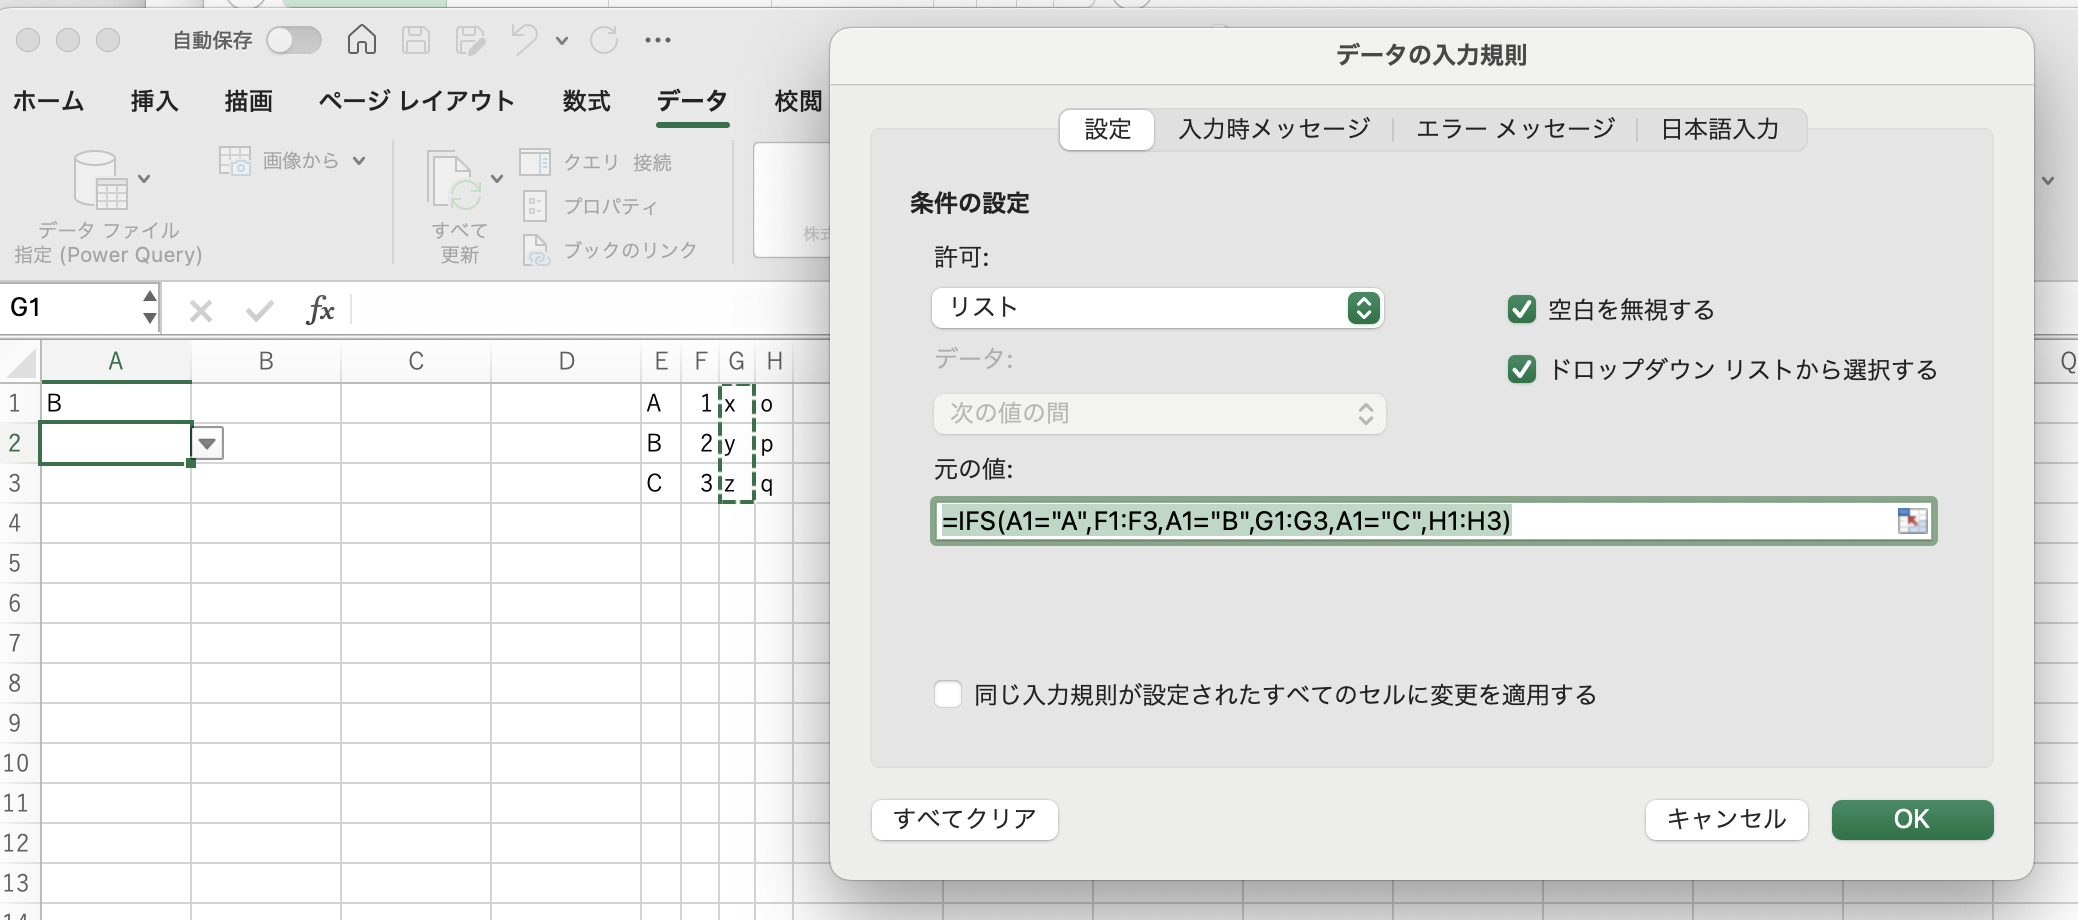The height and width of the screenshot is (920, 2078).
Task: Click the range selector icon in 元の値 field
Action: pos(1911,521)
